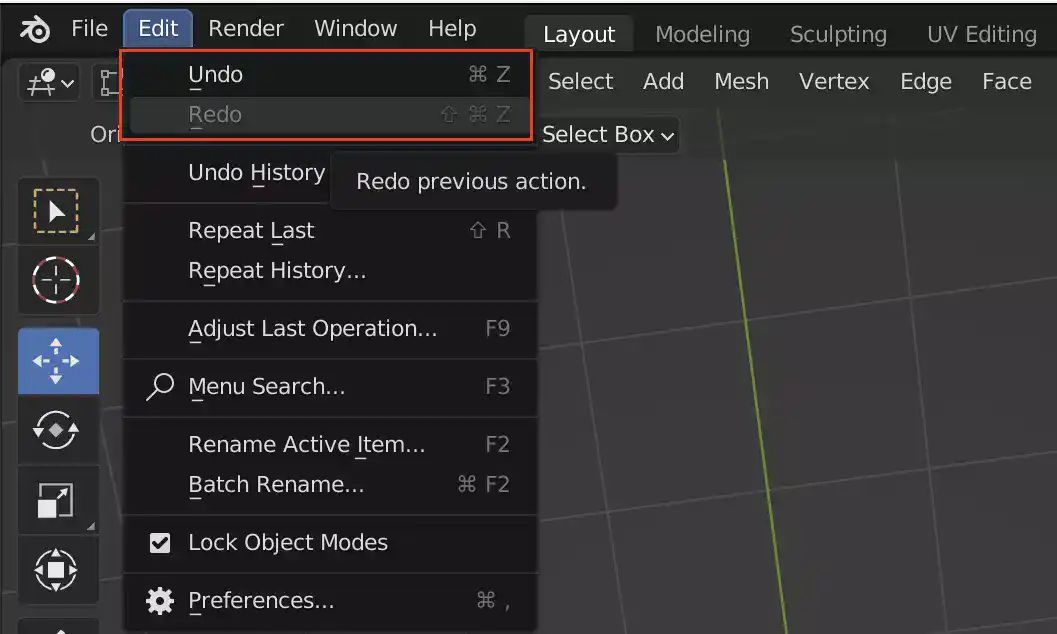The width and height of the screenshot is (1057, 634).
Task: Select the Transform tool
Action: click(57, 570)
